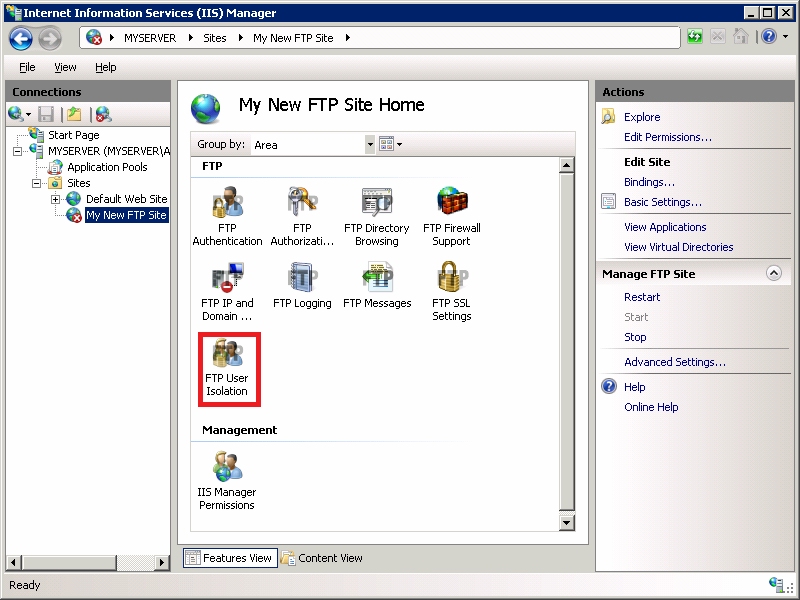Click the Forward navigation arrow

tap(49, 38)
